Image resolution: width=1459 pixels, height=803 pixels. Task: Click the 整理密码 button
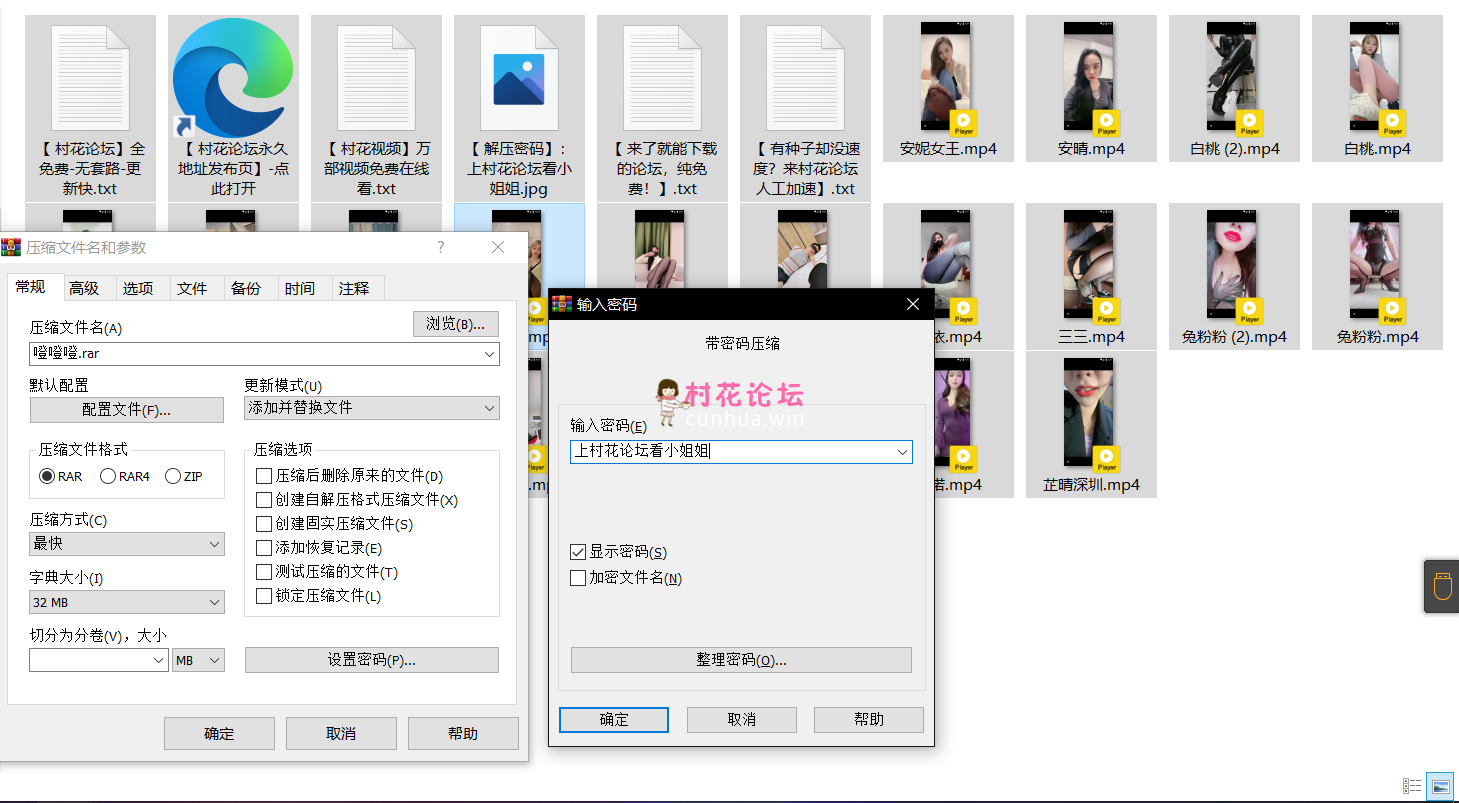click(x=741, y=660)
